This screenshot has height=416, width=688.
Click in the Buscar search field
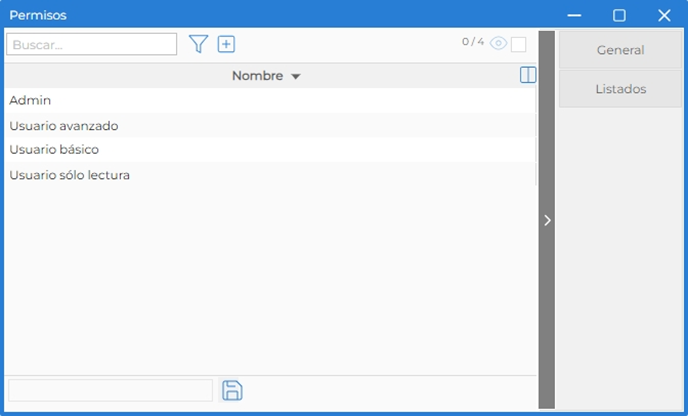pos(92,44)
